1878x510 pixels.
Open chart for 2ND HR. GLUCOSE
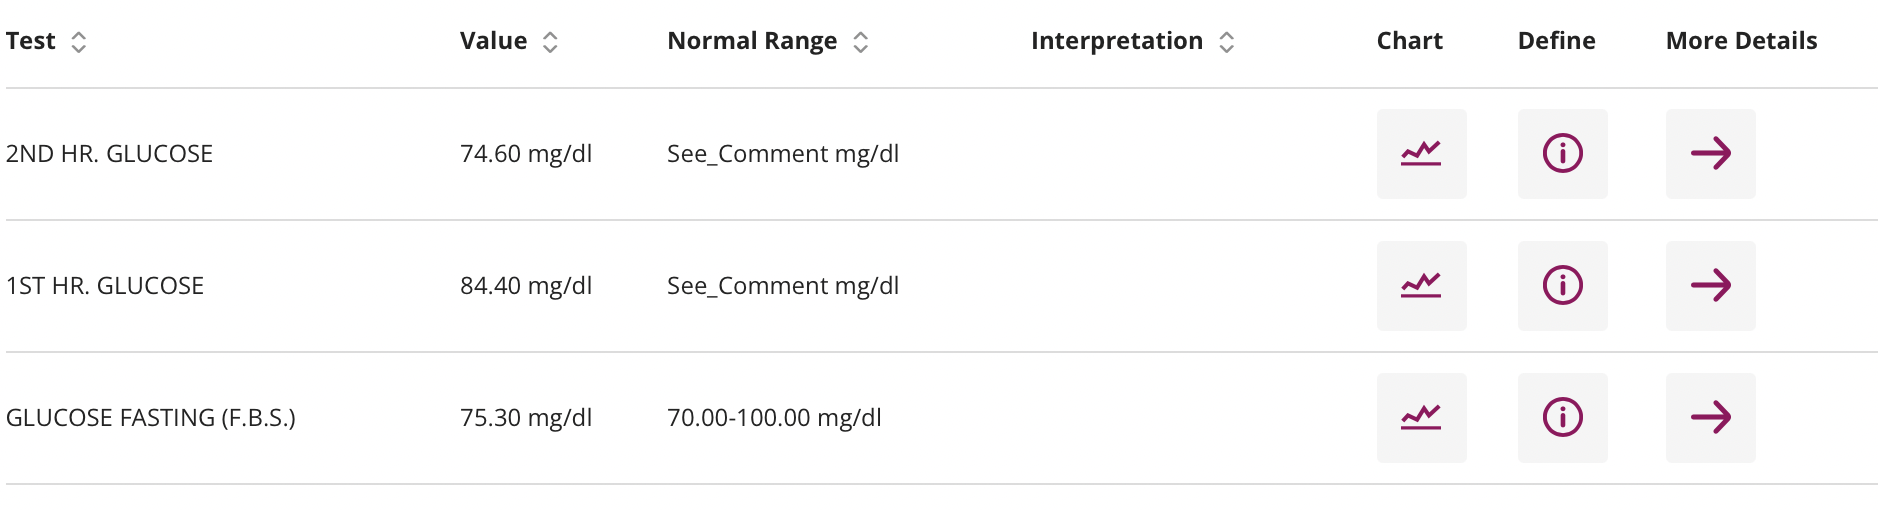click(1421, 154)
